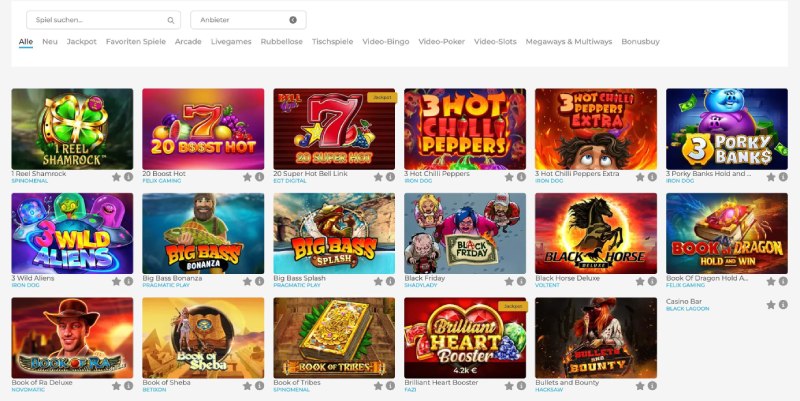Star icon next to Book of Sheba
800x401 pixels.
click(247, 386)
